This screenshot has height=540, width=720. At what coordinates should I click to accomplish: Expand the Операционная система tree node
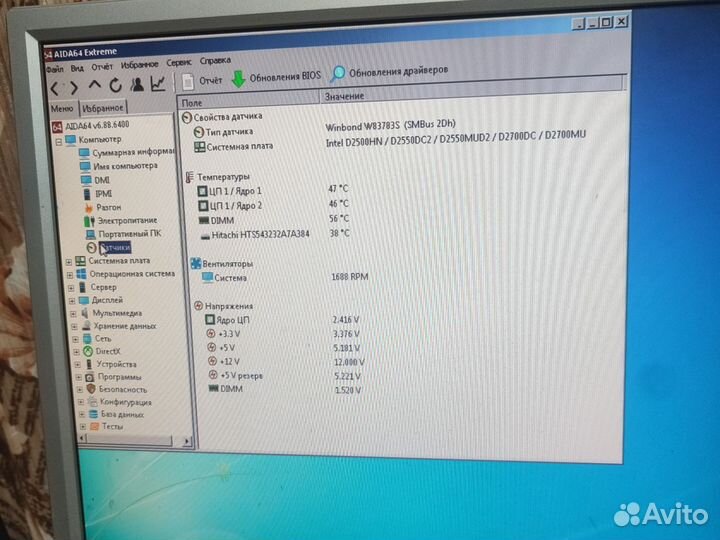pos(69,274)
